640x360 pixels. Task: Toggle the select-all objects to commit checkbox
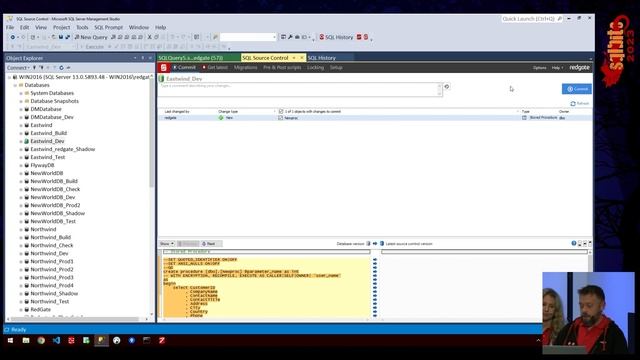click(x=281, y=111)
